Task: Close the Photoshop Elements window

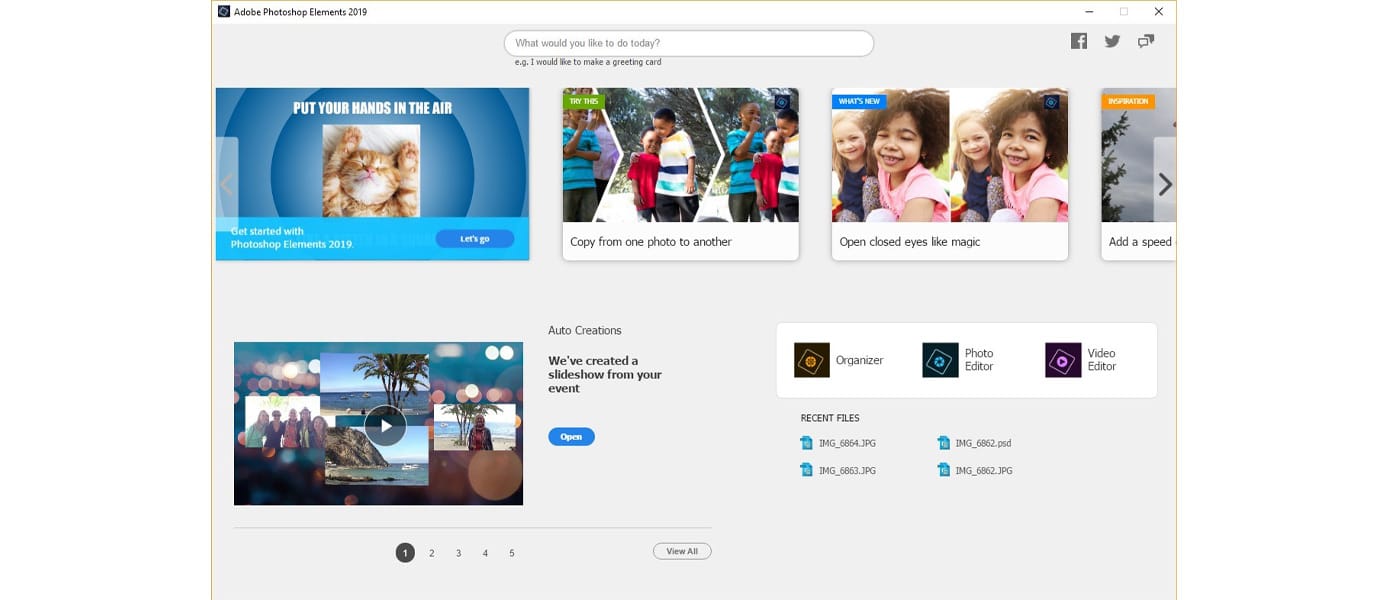Action: click(x=1158, y=11)
